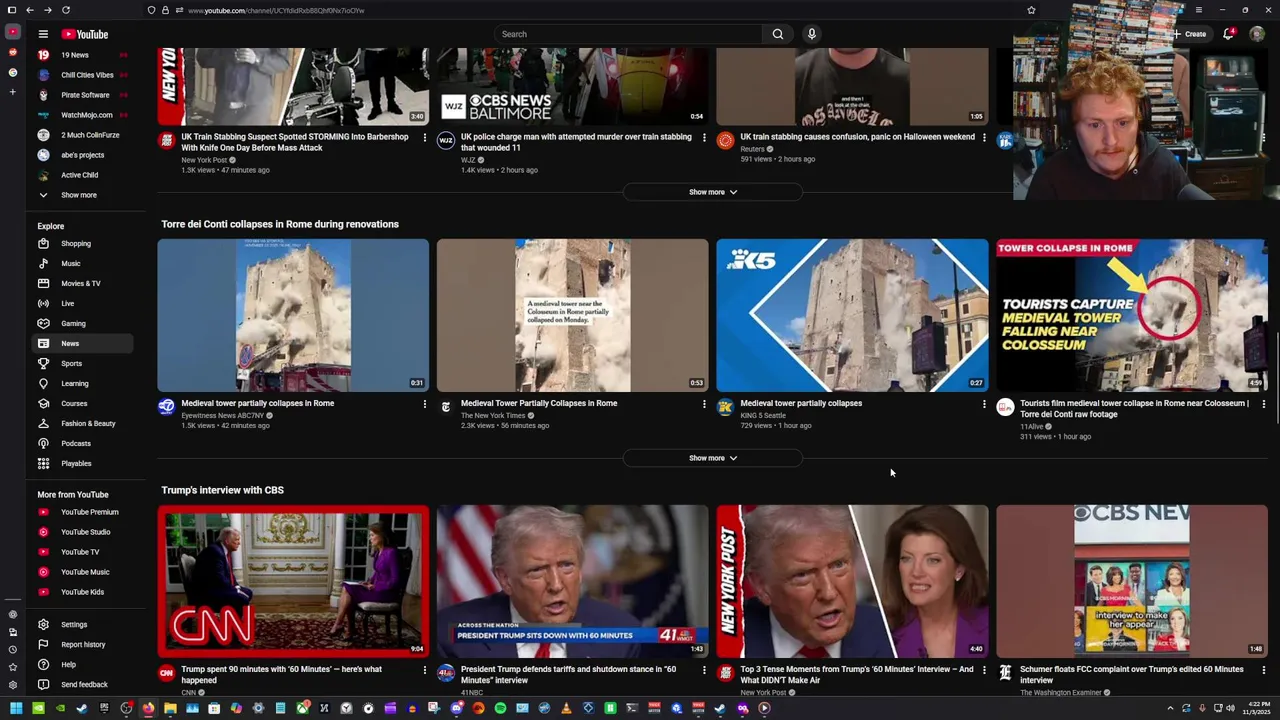
Task: Open abe's projects subscription
Action: (82, 155)
